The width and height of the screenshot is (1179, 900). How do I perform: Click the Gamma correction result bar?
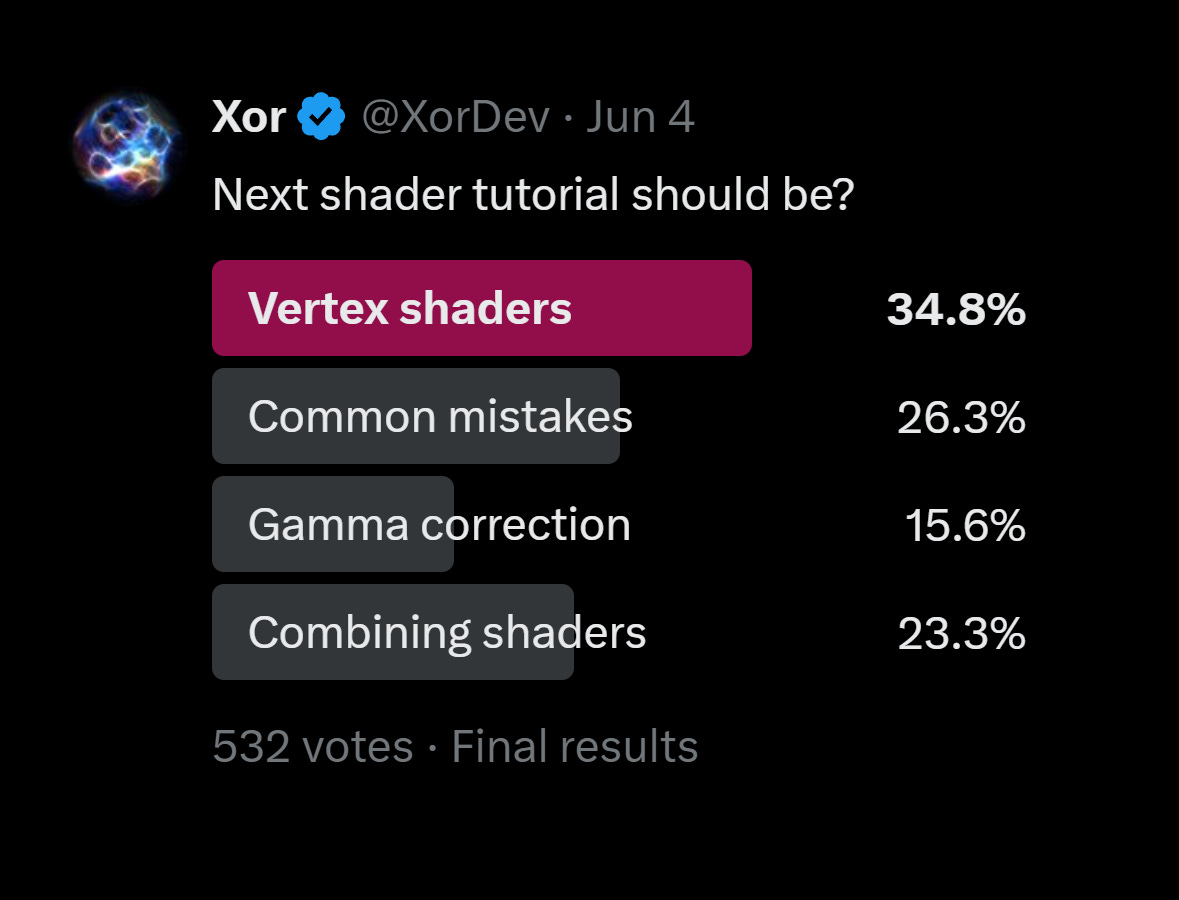(x=333, y=524)
